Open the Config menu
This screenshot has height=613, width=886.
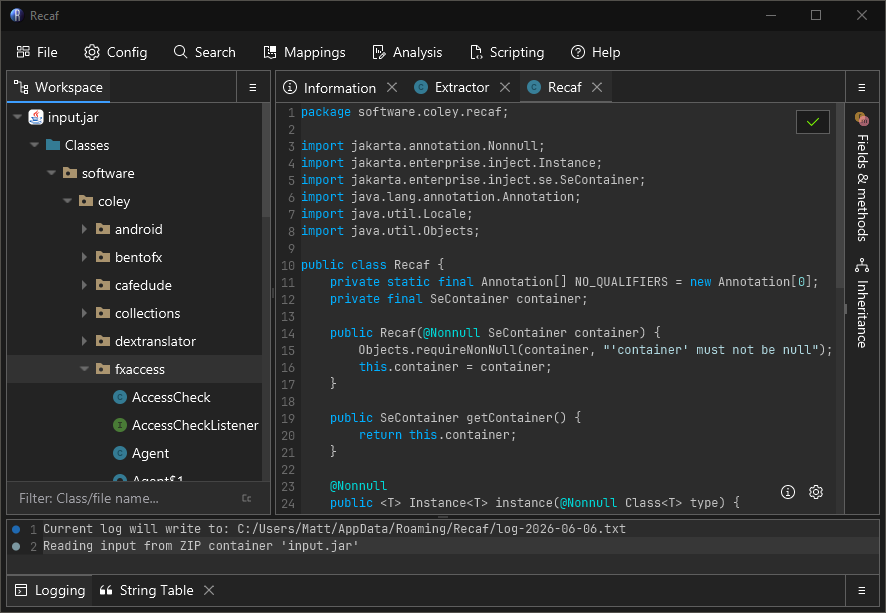116,53
